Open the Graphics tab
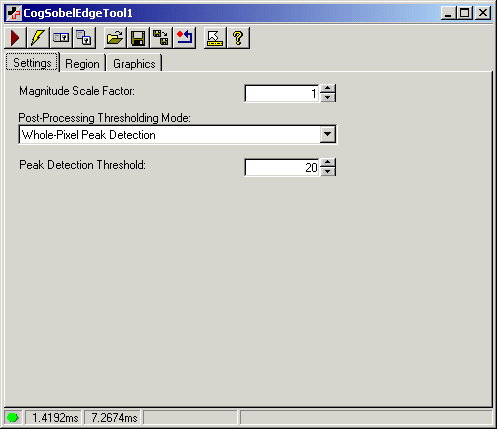Viewport: 497px width, 429px height. (x=134, y=64)
